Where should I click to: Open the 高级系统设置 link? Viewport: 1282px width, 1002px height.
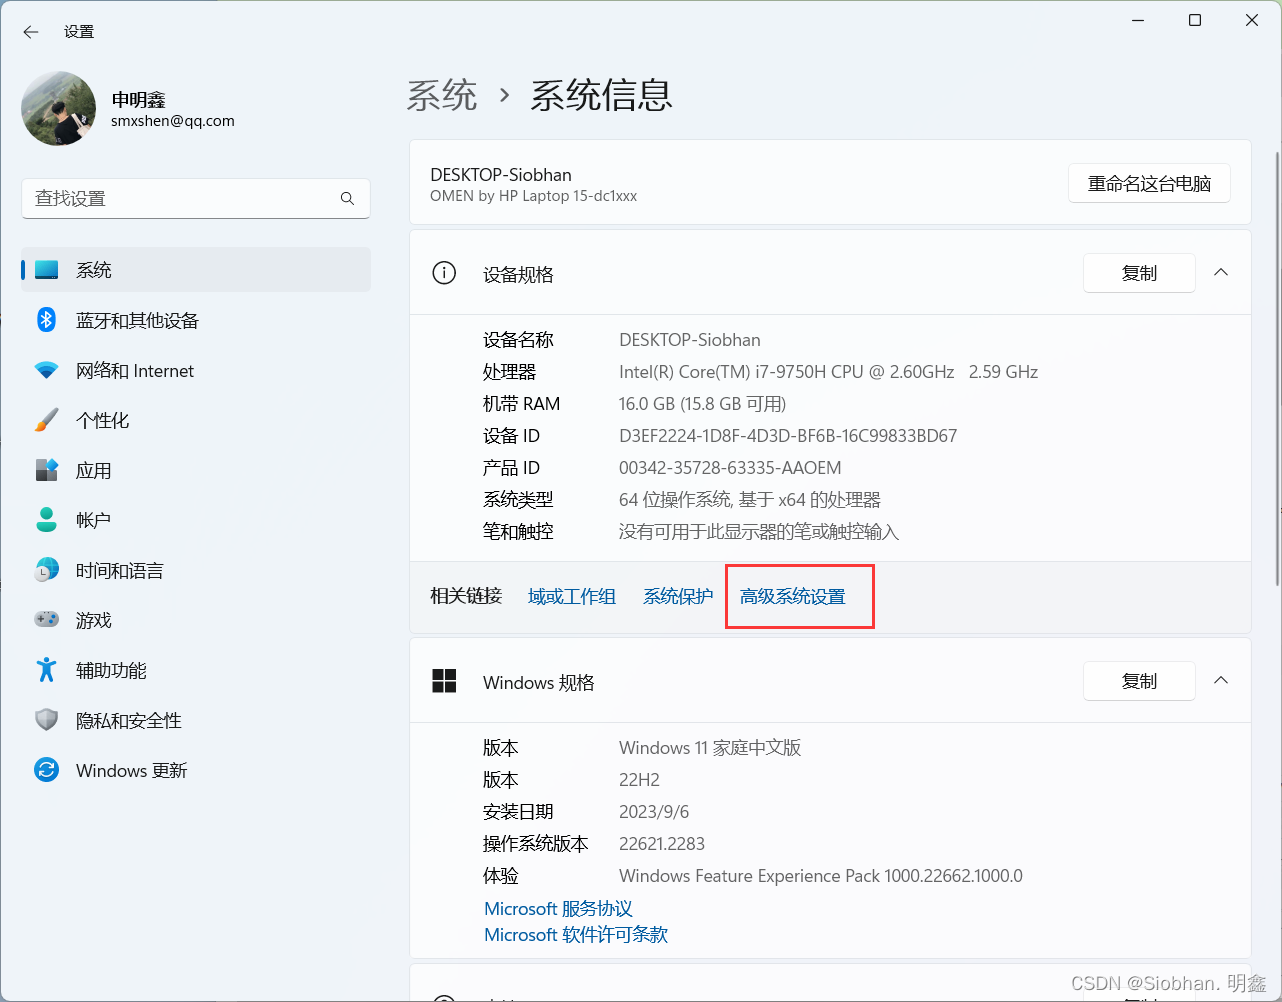click(x=793, y=597)
